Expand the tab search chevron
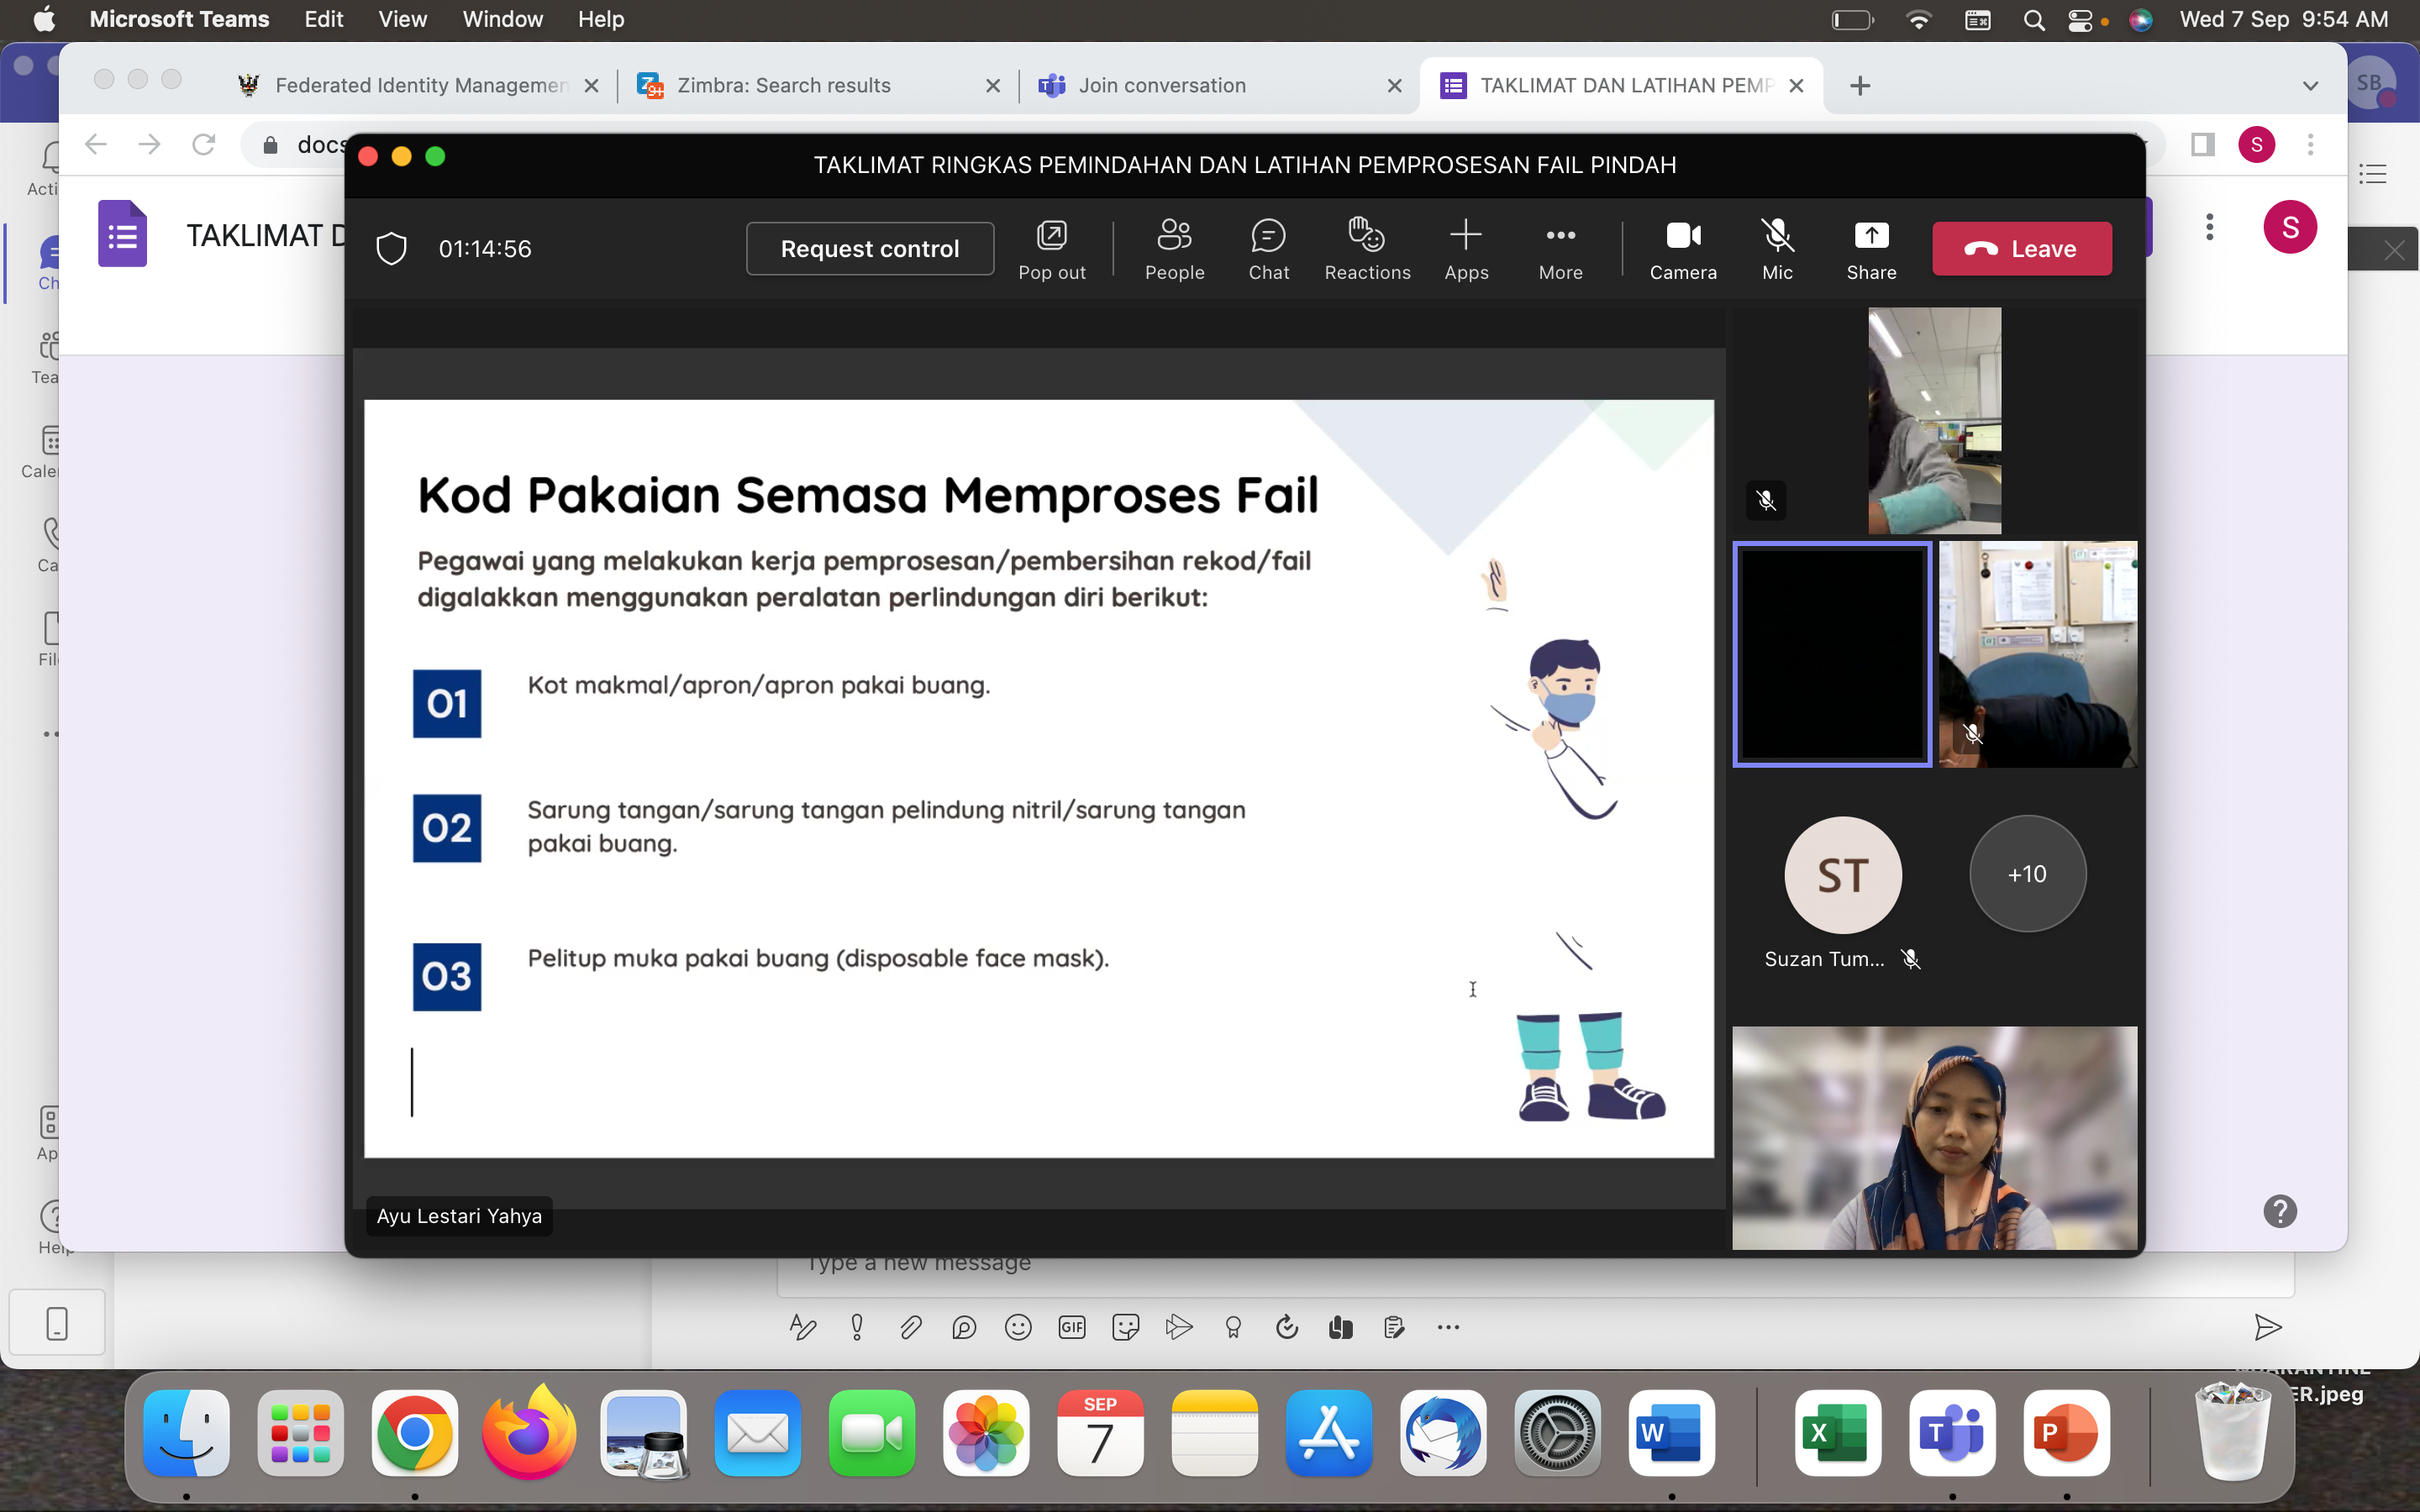 click(x=2310, y=86)
